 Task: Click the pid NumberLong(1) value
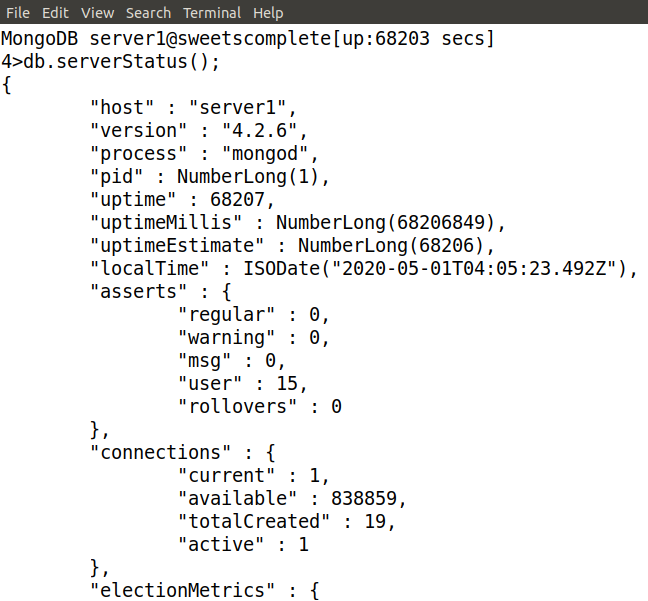251,177
